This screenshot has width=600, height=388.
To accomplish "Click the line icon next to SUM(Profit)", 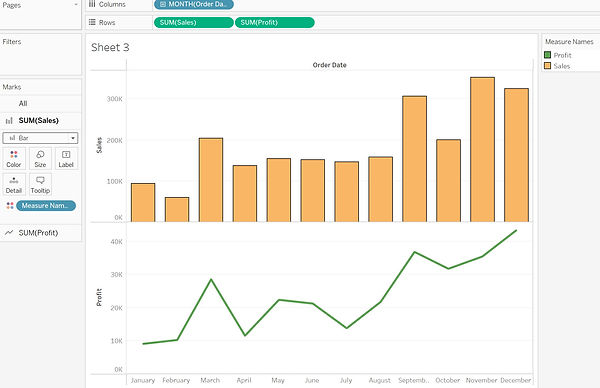I will click(9, 233).
